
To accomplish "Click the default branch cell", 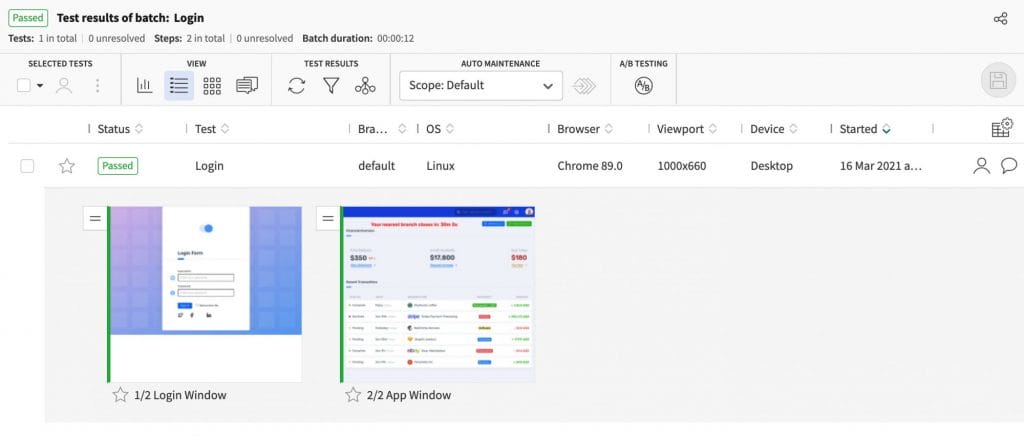I will 376,166.
